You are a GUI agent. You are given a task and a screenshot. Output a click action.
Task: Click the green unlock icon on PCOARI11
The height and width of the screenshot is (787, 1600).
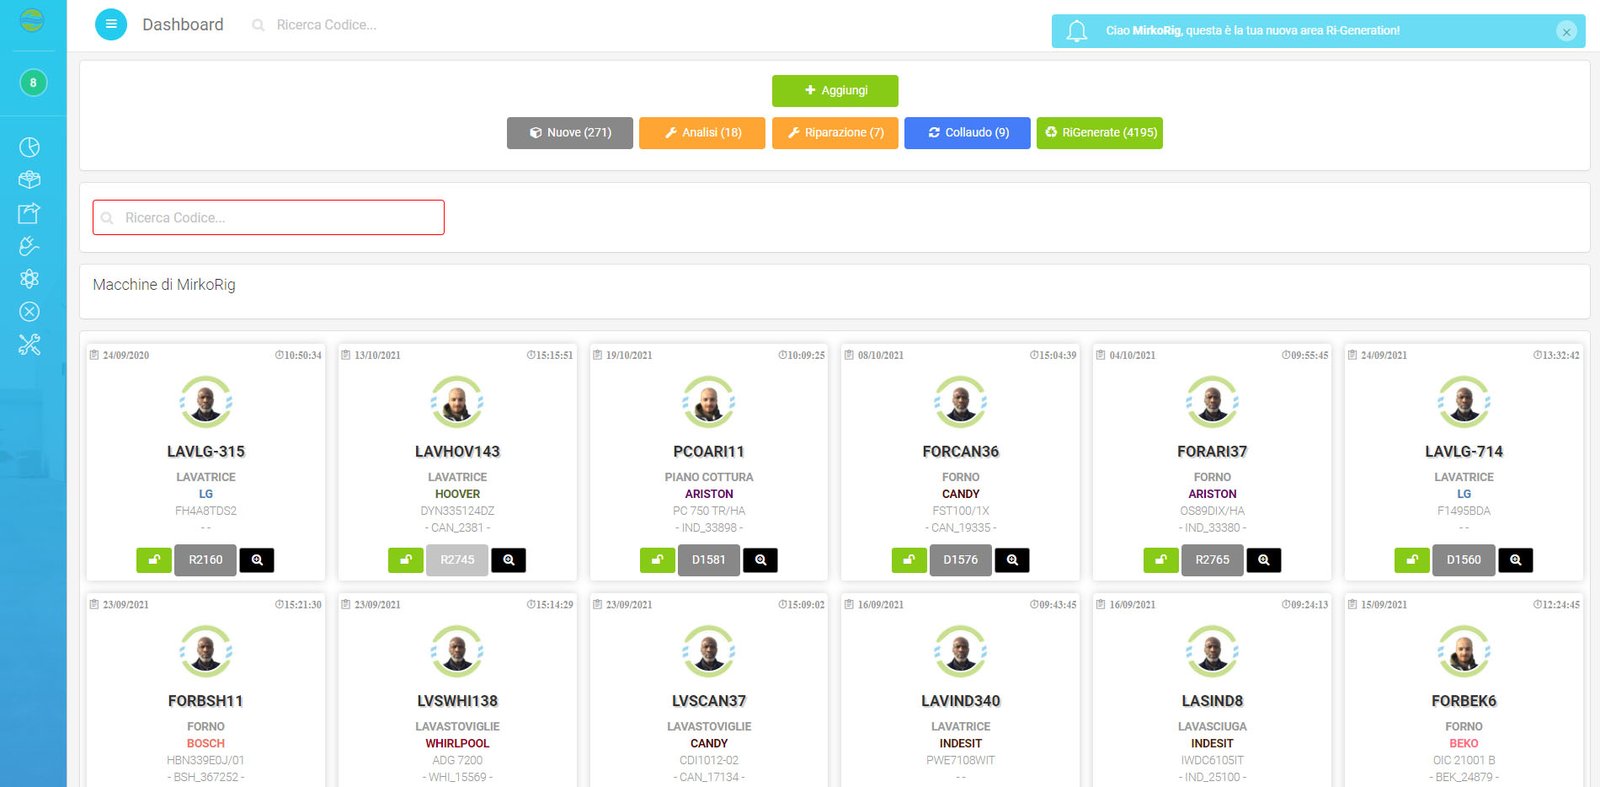[657, 560]
